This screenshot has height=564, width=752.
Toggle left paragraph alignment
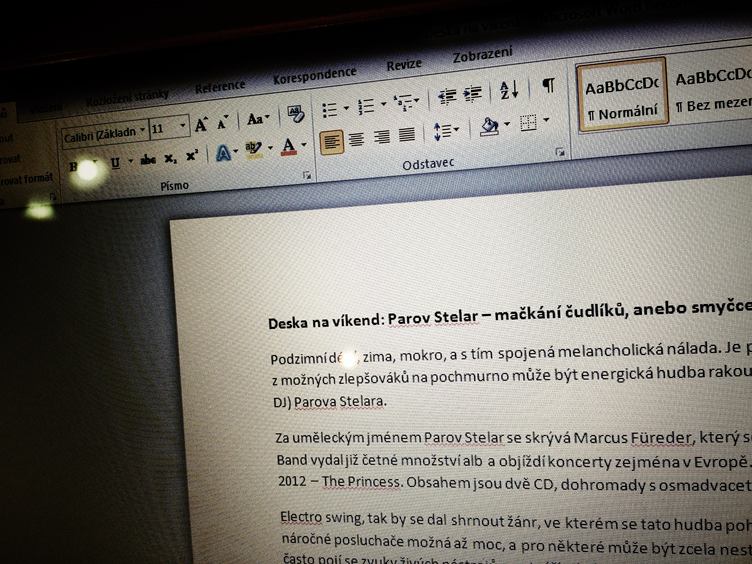(332, 142)
